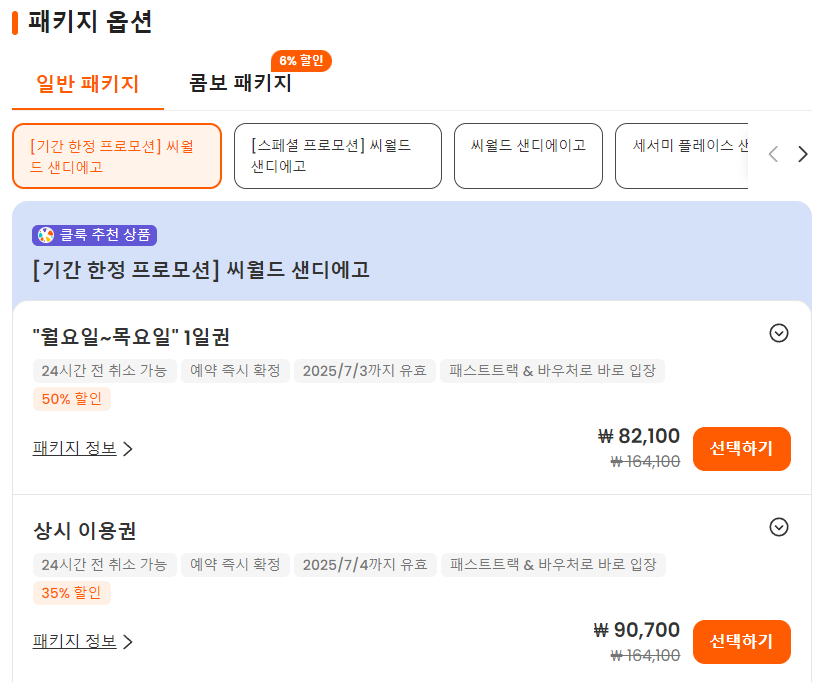Choose the plain 씨월드 샌디에이고 package chip
This screenshot has height=682, width=823.
coord(528,156)
